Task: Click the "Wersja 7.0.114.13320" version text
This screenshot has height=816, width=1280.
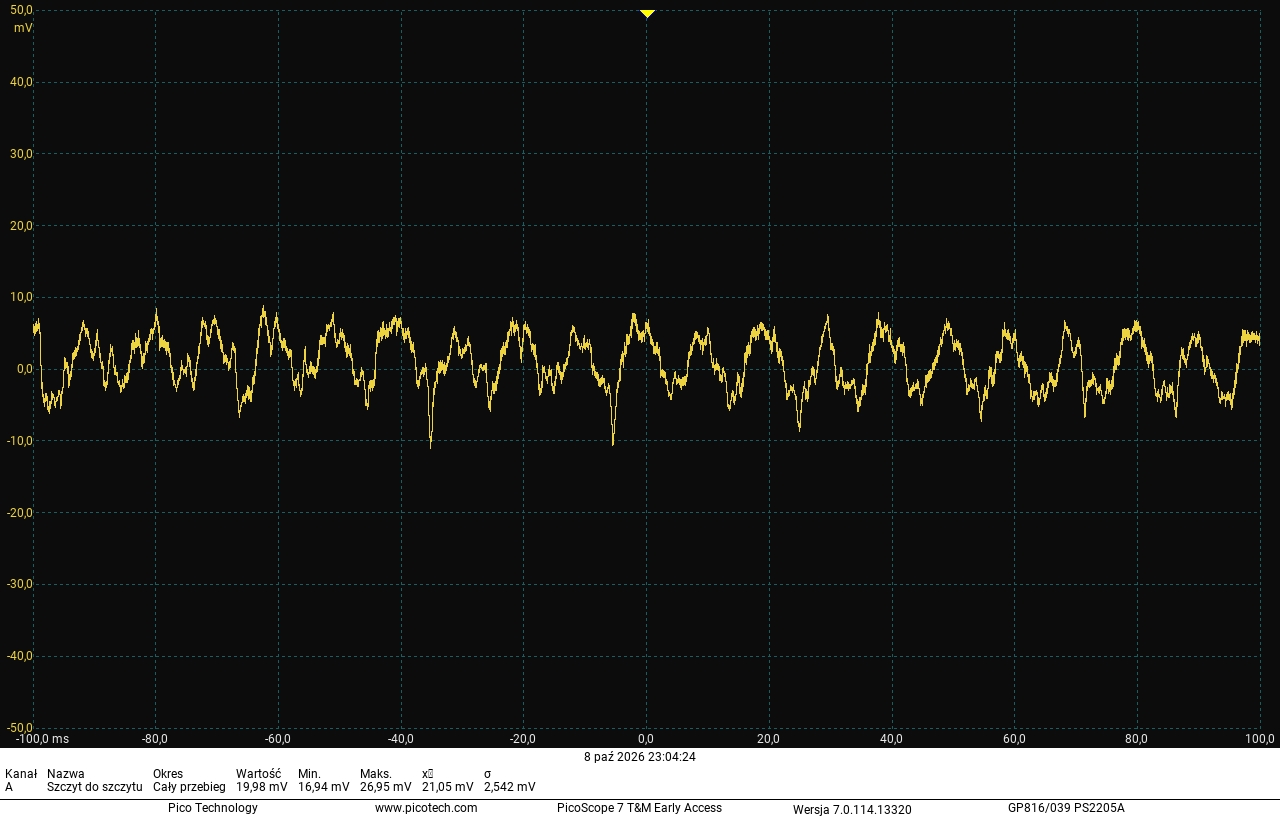Action: point(852,809)
